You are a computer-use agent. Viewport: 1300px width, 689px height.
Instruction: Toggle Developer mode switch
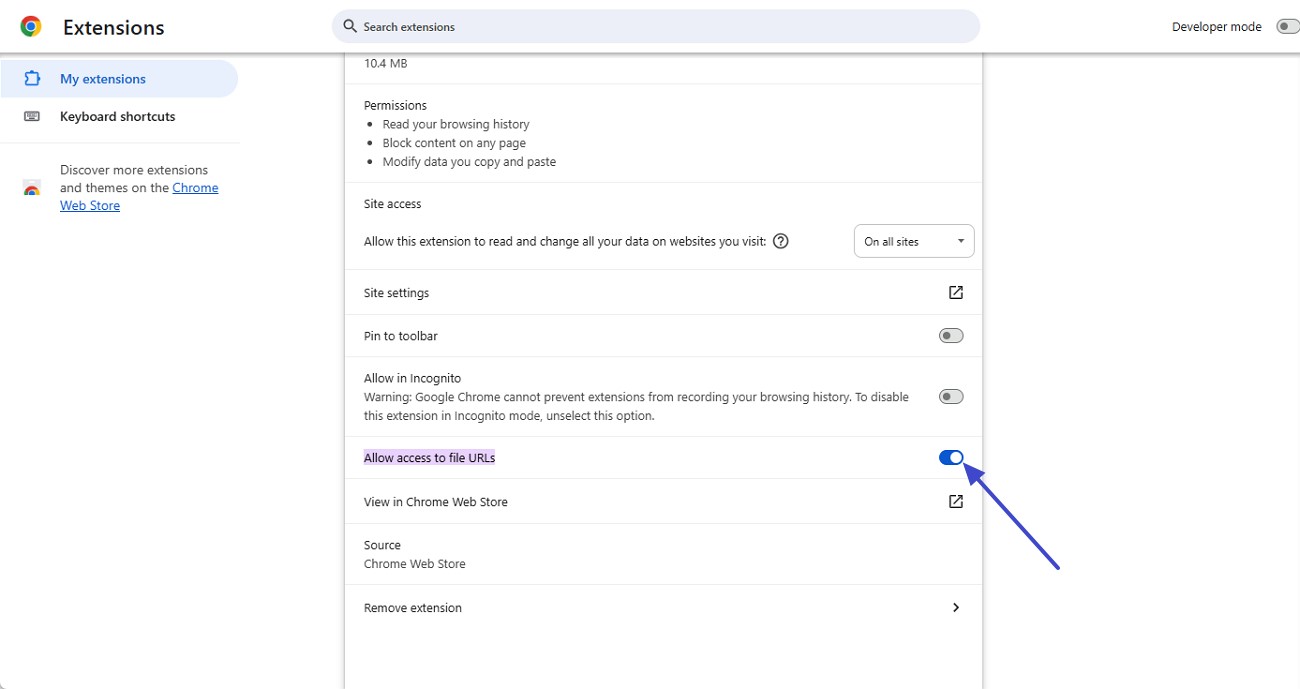1288,27
